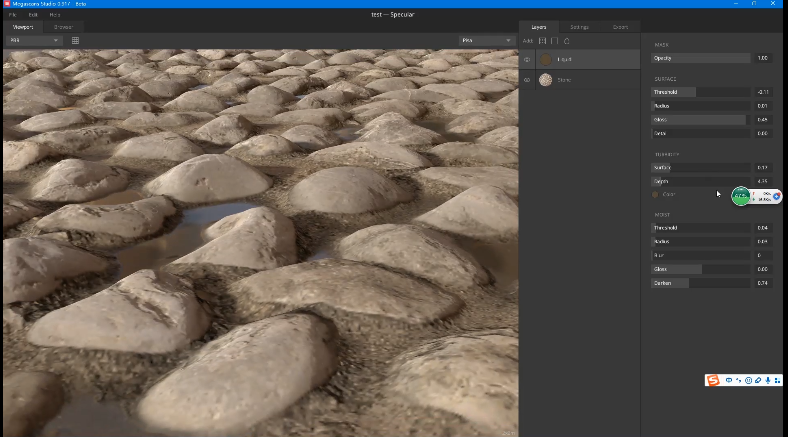Adjust the Mask Opacity slider
Viewport: 788px width, 437px height.
click(x=701, y=58)
